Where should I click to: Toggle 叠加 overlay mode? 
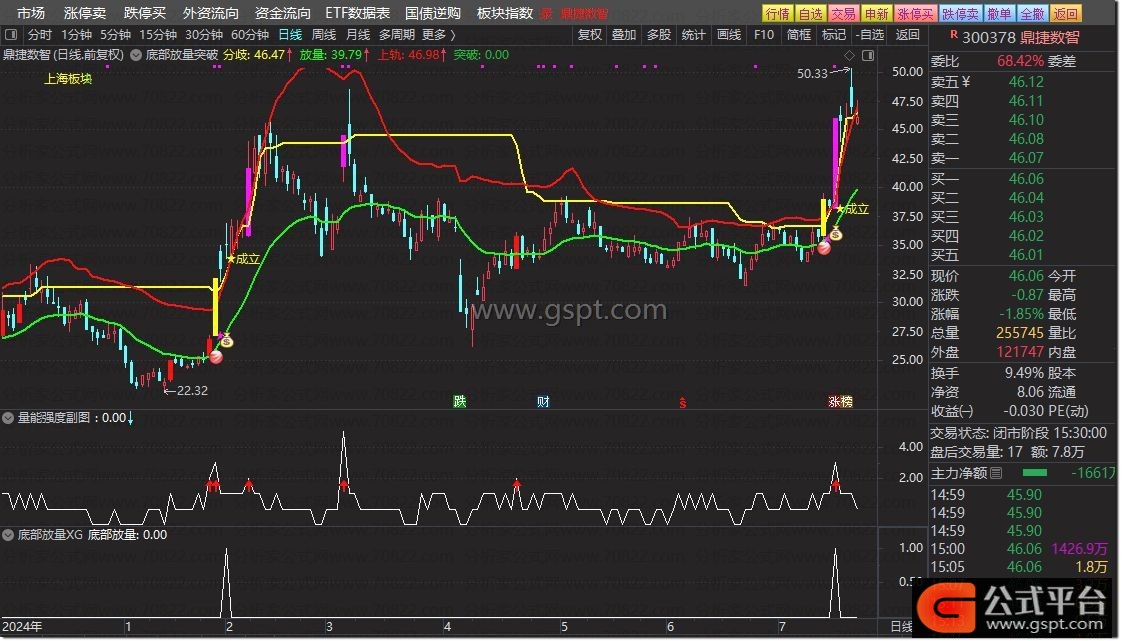(x=623, y=34)
